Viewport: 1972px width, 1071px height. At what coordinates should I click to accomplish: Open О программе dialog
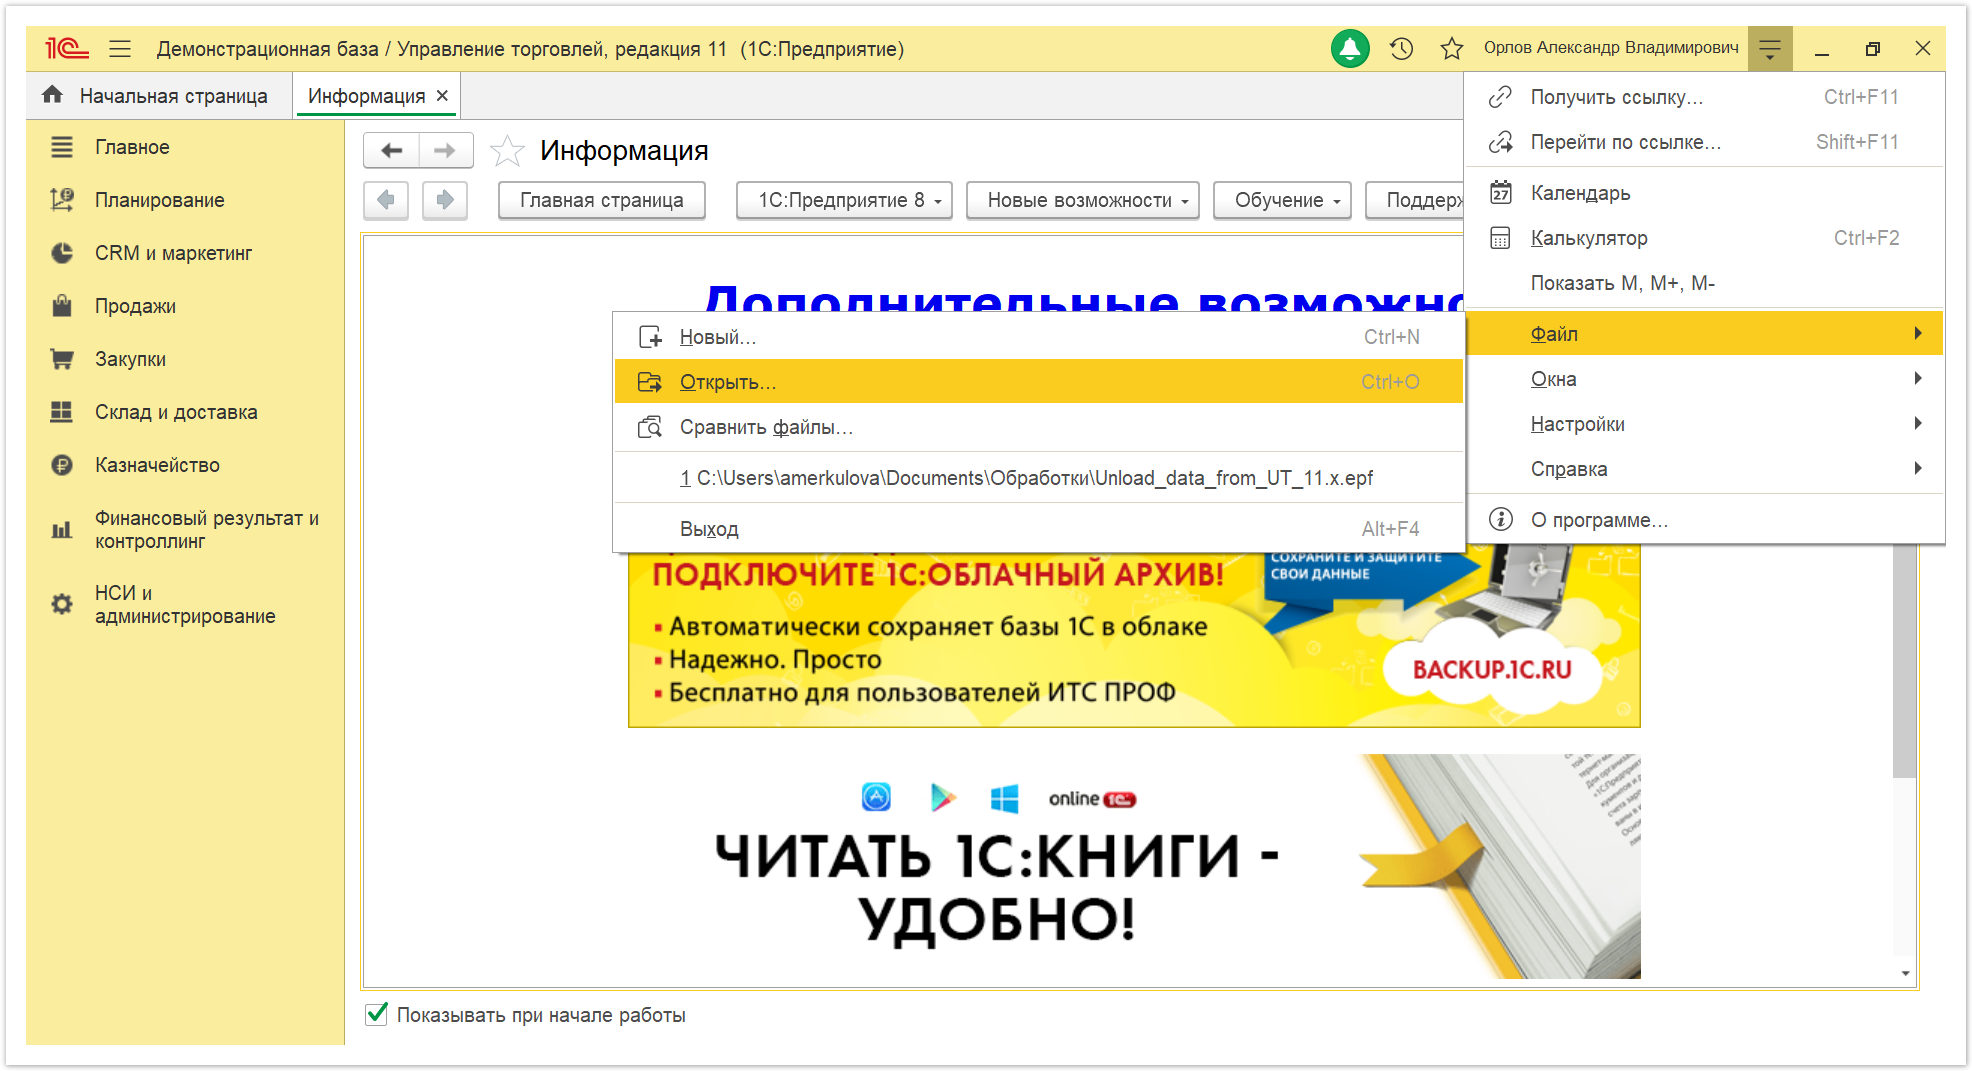click(1705, 520)
